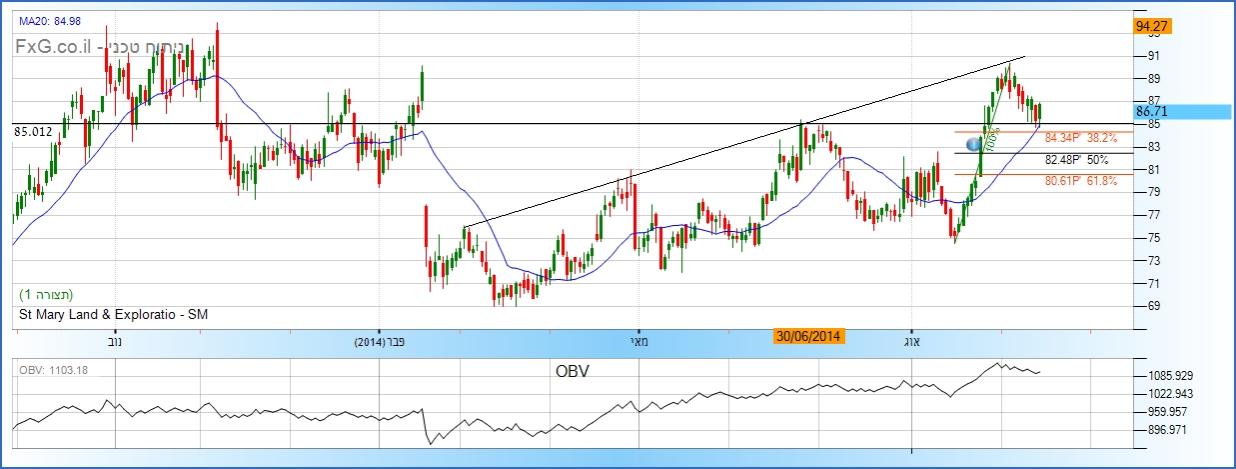Click the 85.012 horizontal line label

pos(33,131)
